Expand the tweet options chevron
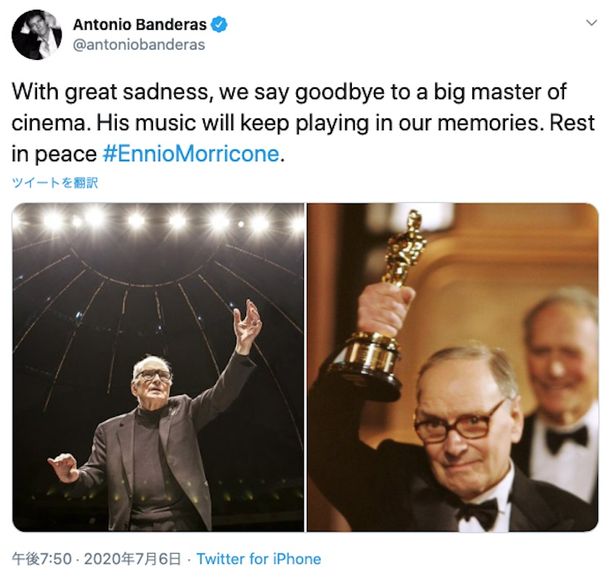The image size is (615, 582). click(591, 23)
